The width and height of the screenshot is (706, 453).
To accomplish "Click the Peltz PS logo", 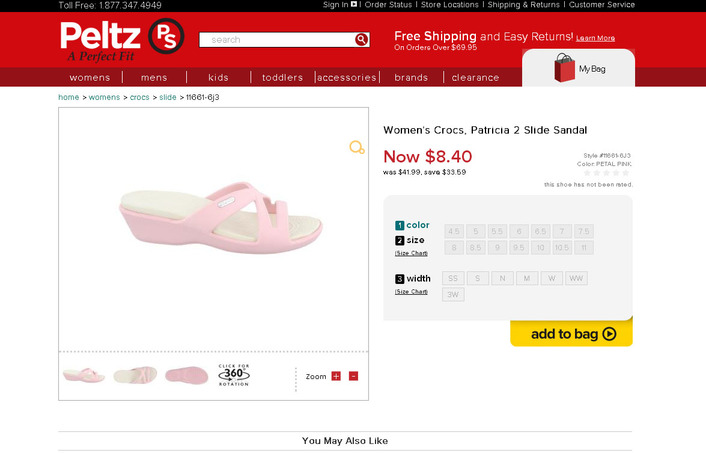I will click(x=122, y=40).
